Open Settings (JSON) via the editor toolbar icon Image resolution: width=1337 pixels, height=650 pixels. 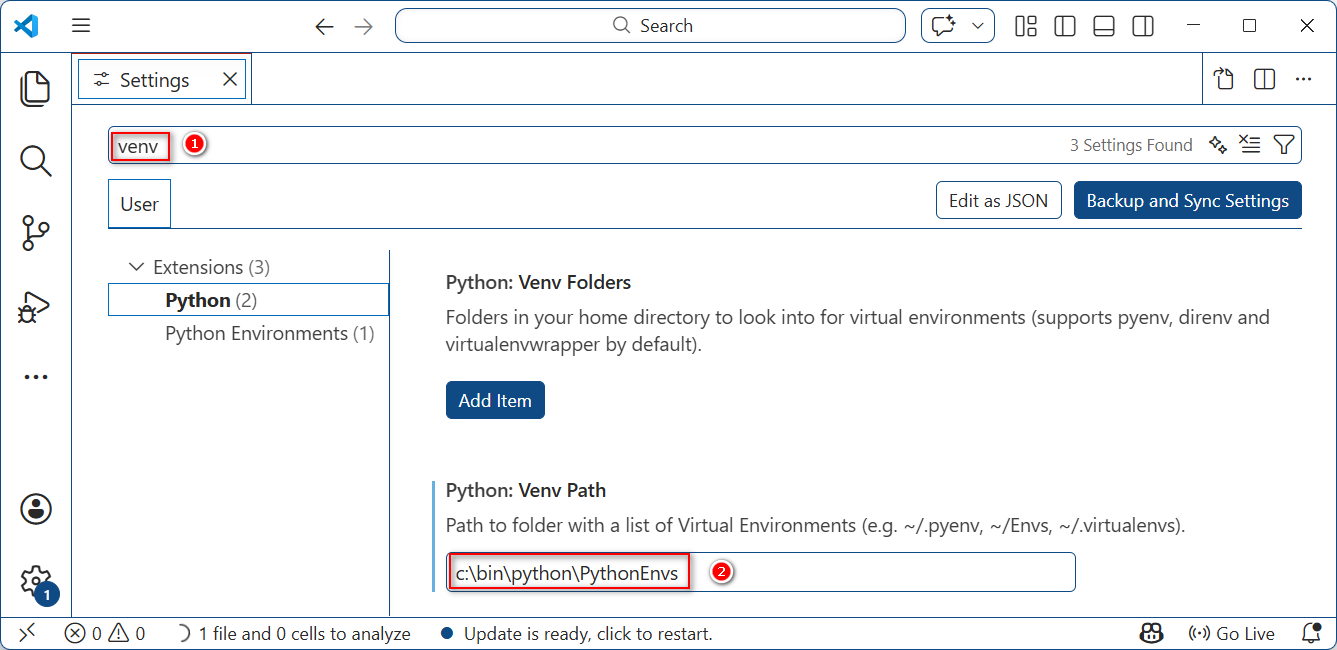1223,78
